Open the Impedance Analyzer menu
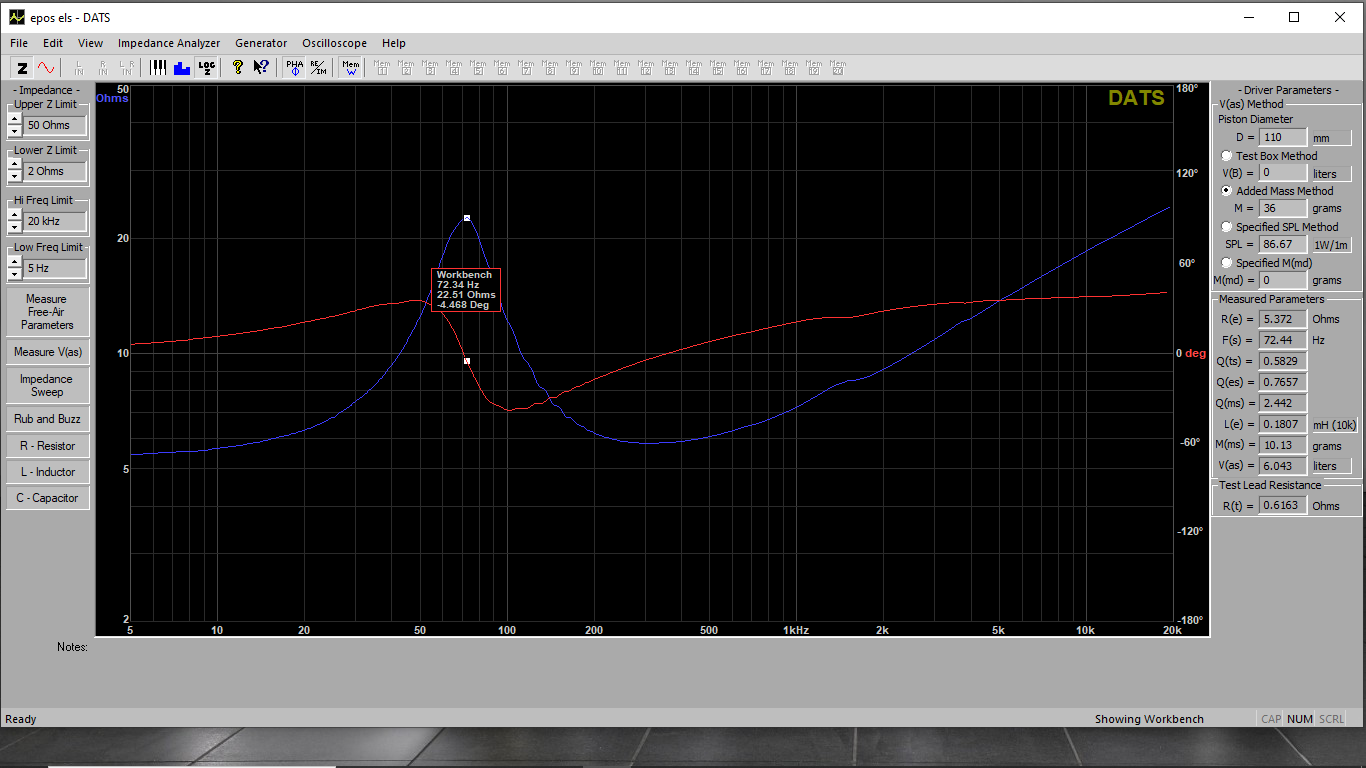Screen dimensions: 1366x768 click(x=169, y=43)
